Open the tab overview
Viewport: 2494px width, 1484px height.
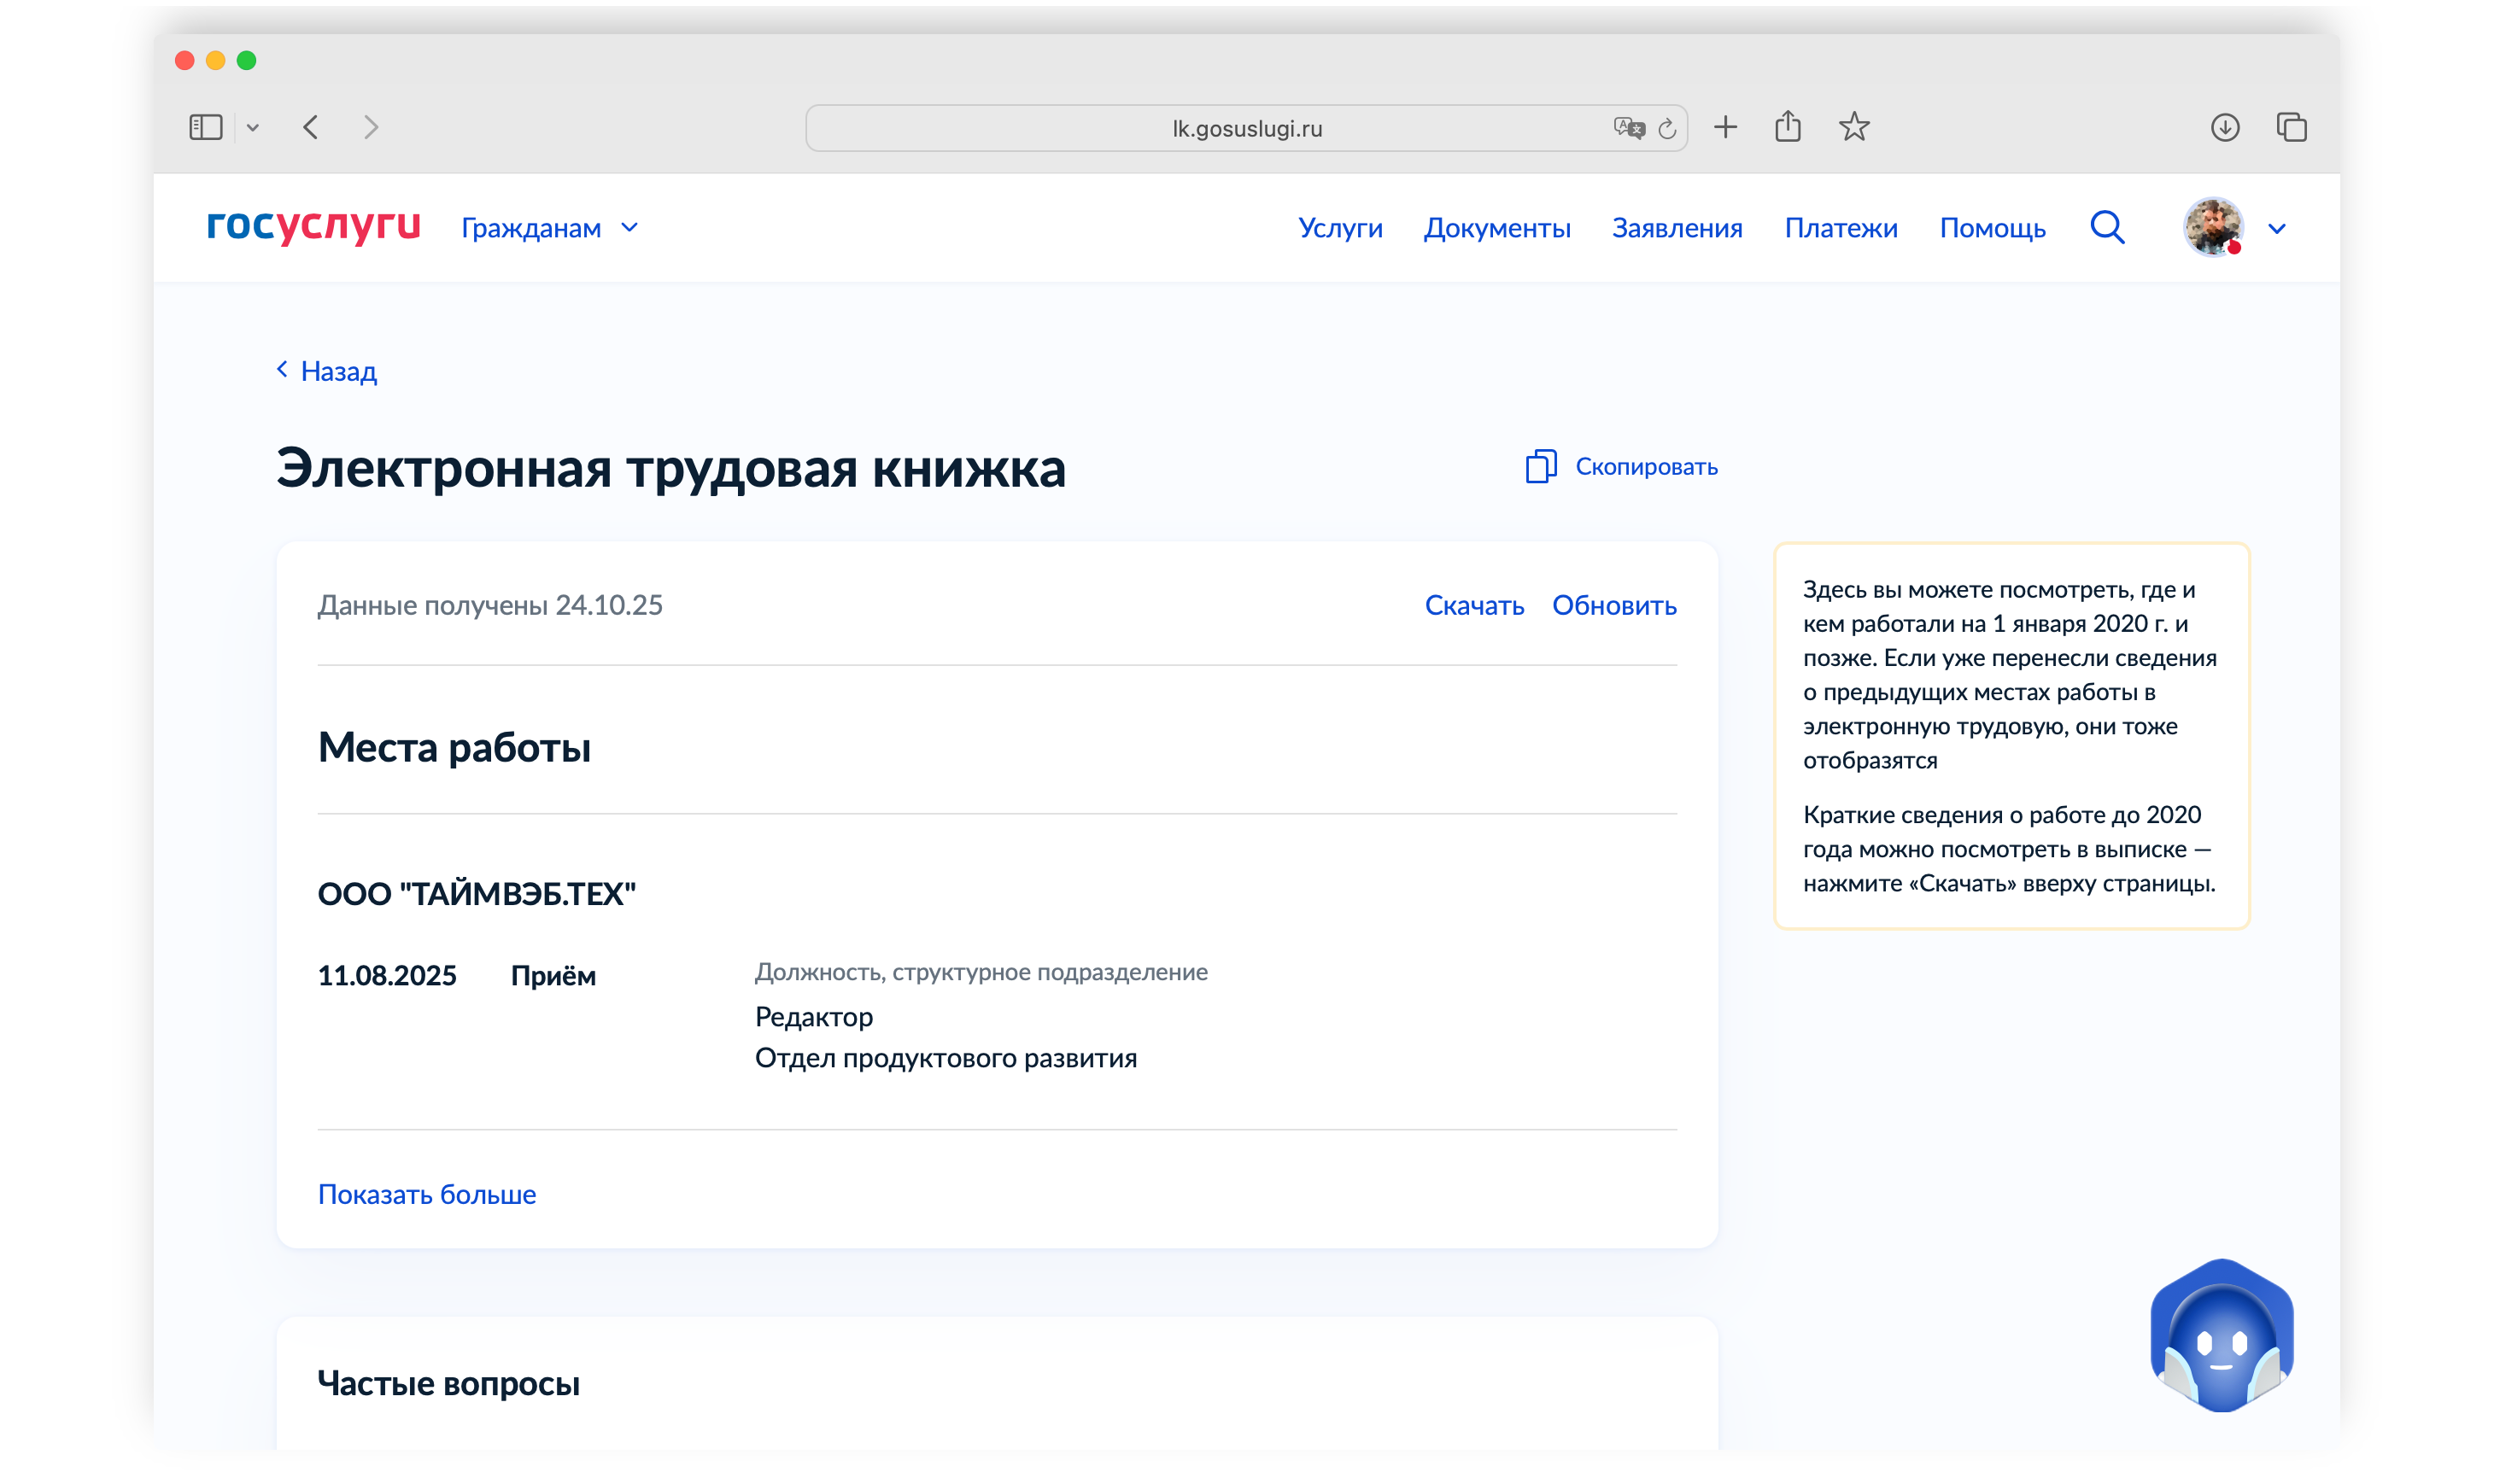point(2291,127)
